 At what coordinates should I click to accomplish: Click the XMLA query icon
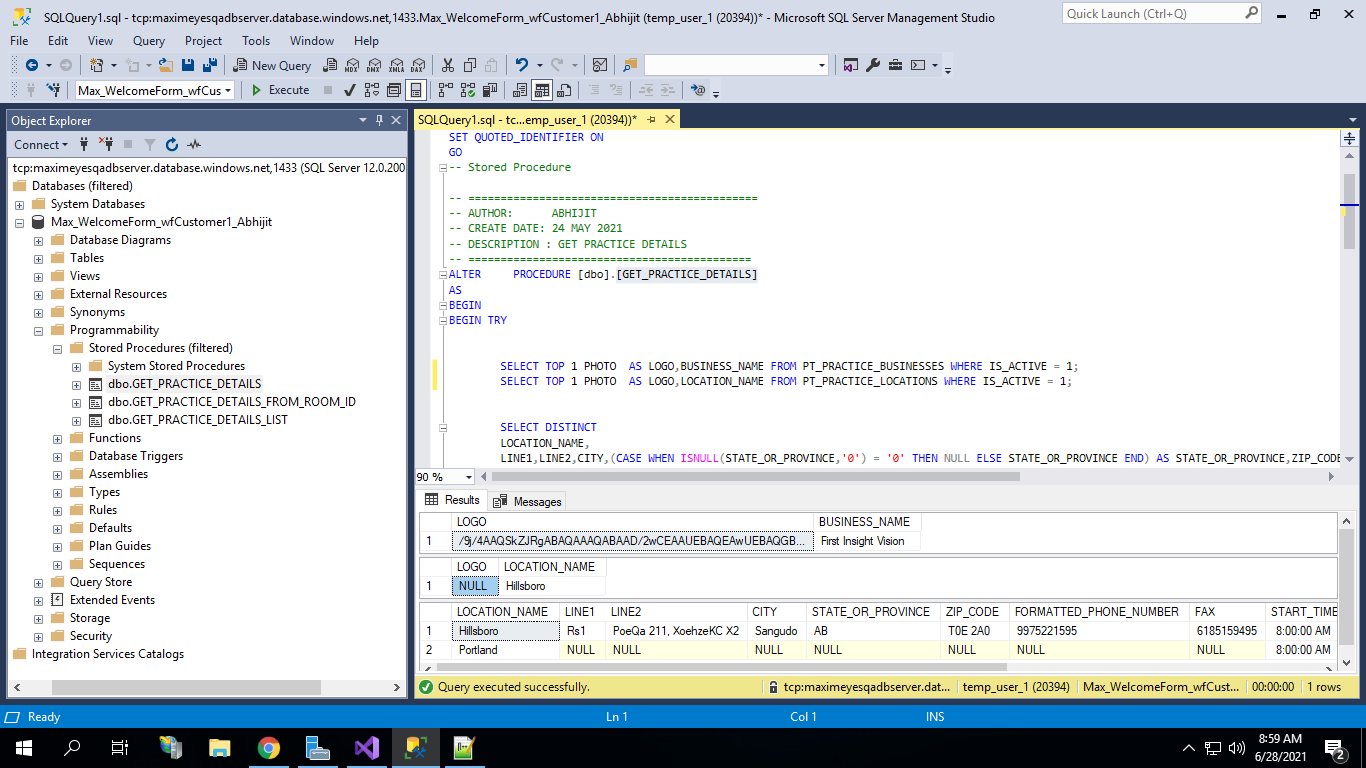[396, 65]
